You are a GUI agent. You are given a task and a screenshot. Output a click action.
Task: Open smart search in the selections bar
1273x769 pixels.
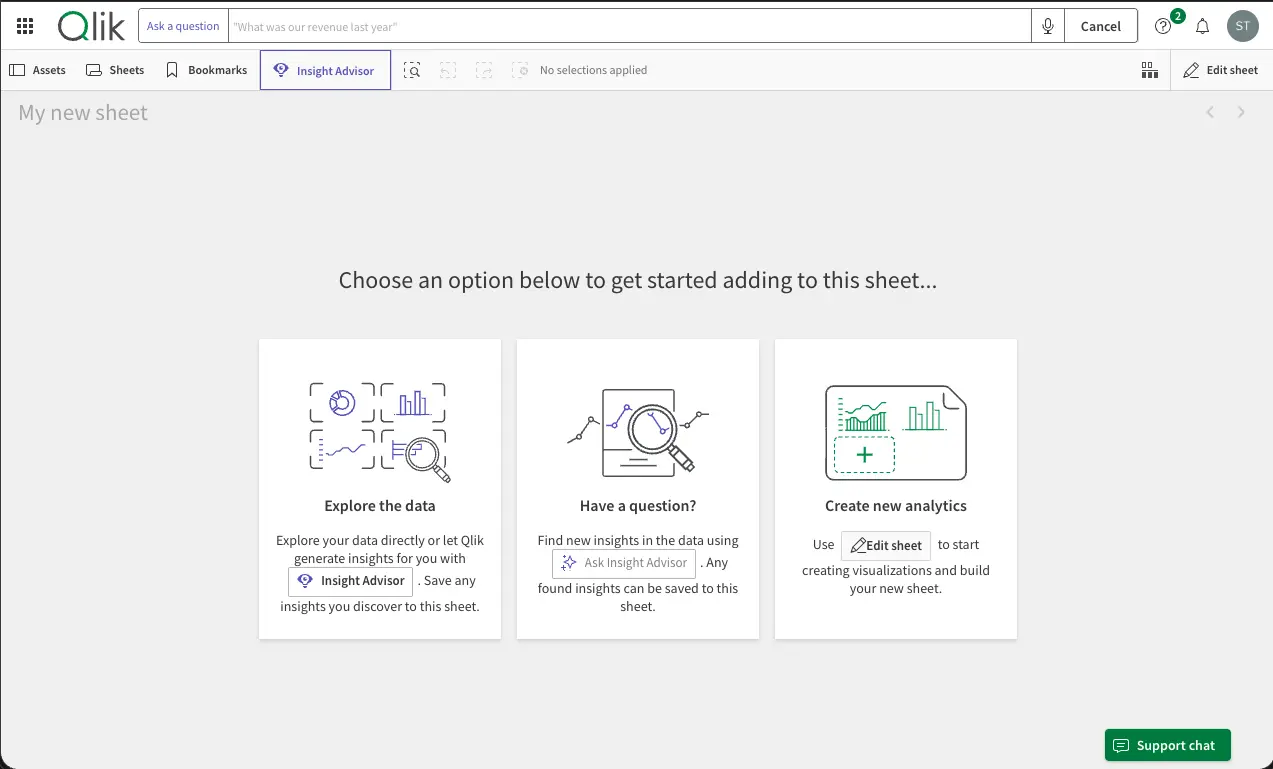pos(412,70)
